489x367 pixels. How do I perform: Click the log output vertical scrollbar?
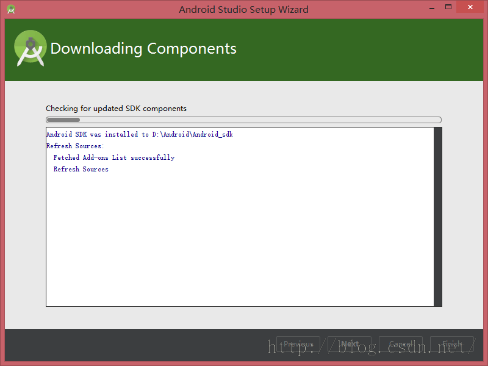(x=438, y=217)
